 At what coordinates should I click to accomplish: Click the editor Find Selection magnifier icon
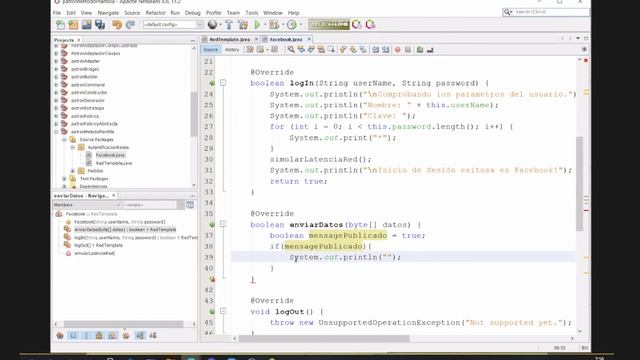pos(291,49)
